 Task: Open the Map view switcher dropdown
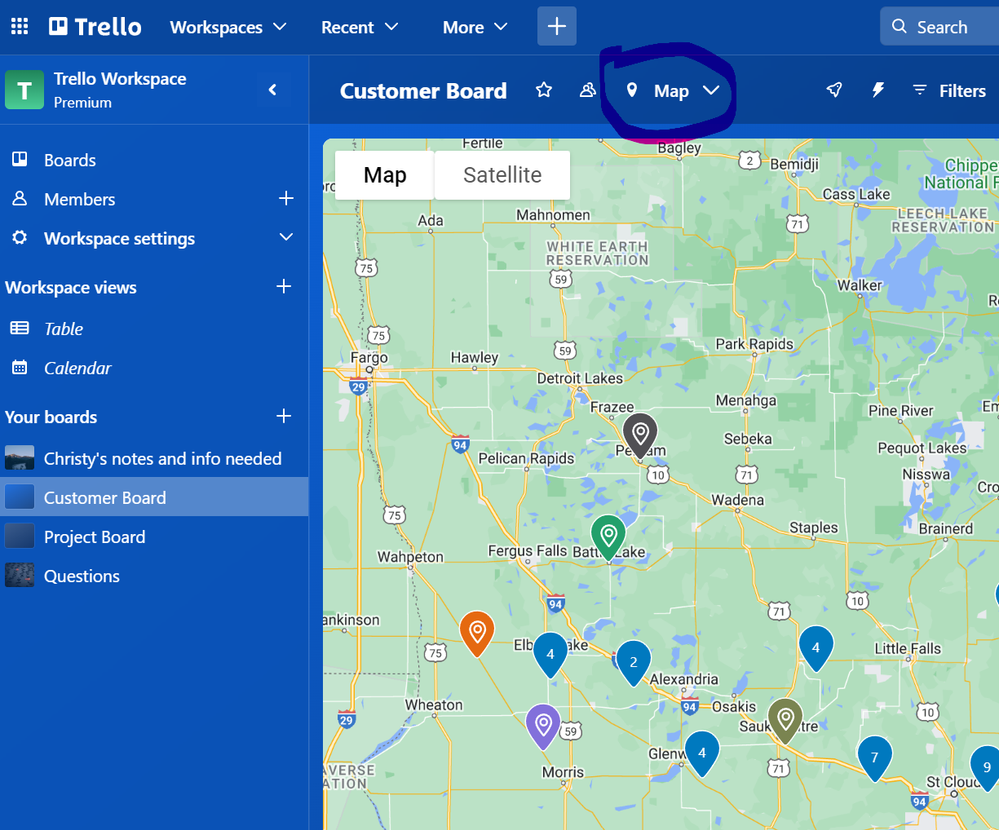pyautogui.click(x=673, y=90)
